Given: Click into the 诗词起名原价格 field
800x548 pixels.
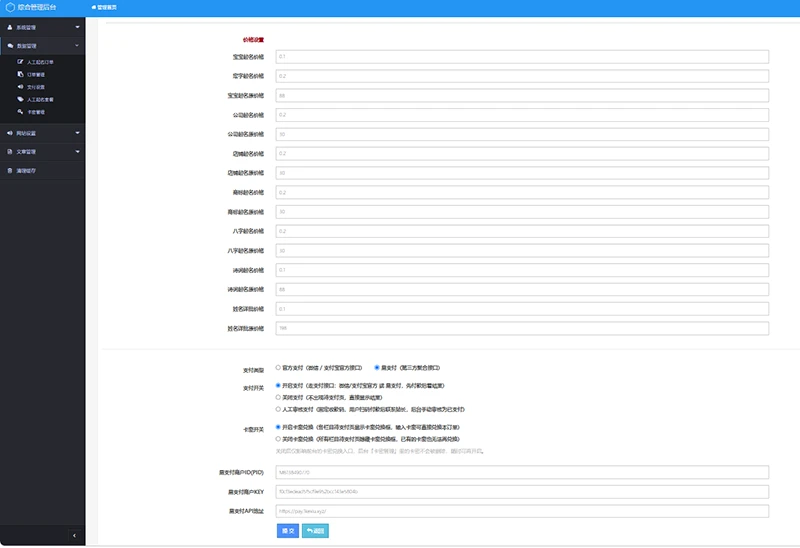Looking at the screenshot, I should click(522, 289).
